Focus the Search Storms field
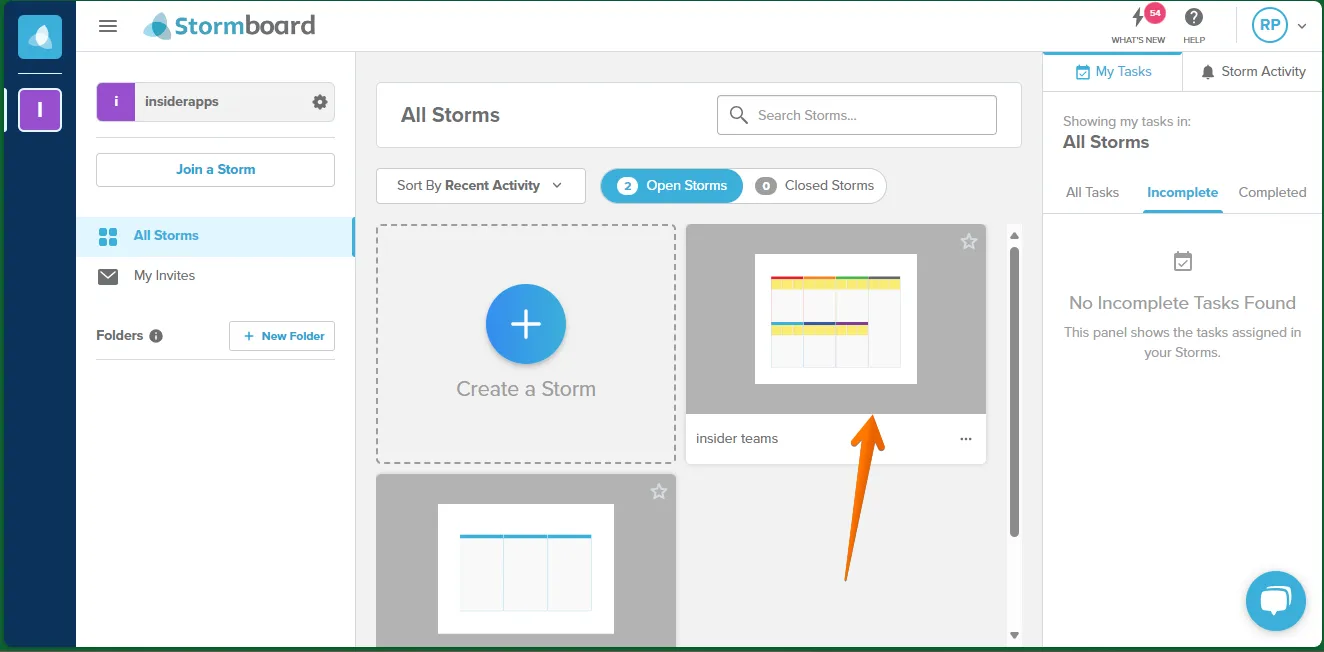Screen dimensions: 1324x652 tap(857, 115)
